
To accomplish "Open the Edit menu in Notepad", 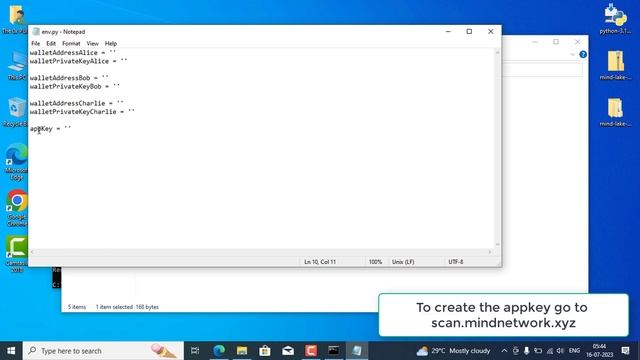I will pos(51,43).
